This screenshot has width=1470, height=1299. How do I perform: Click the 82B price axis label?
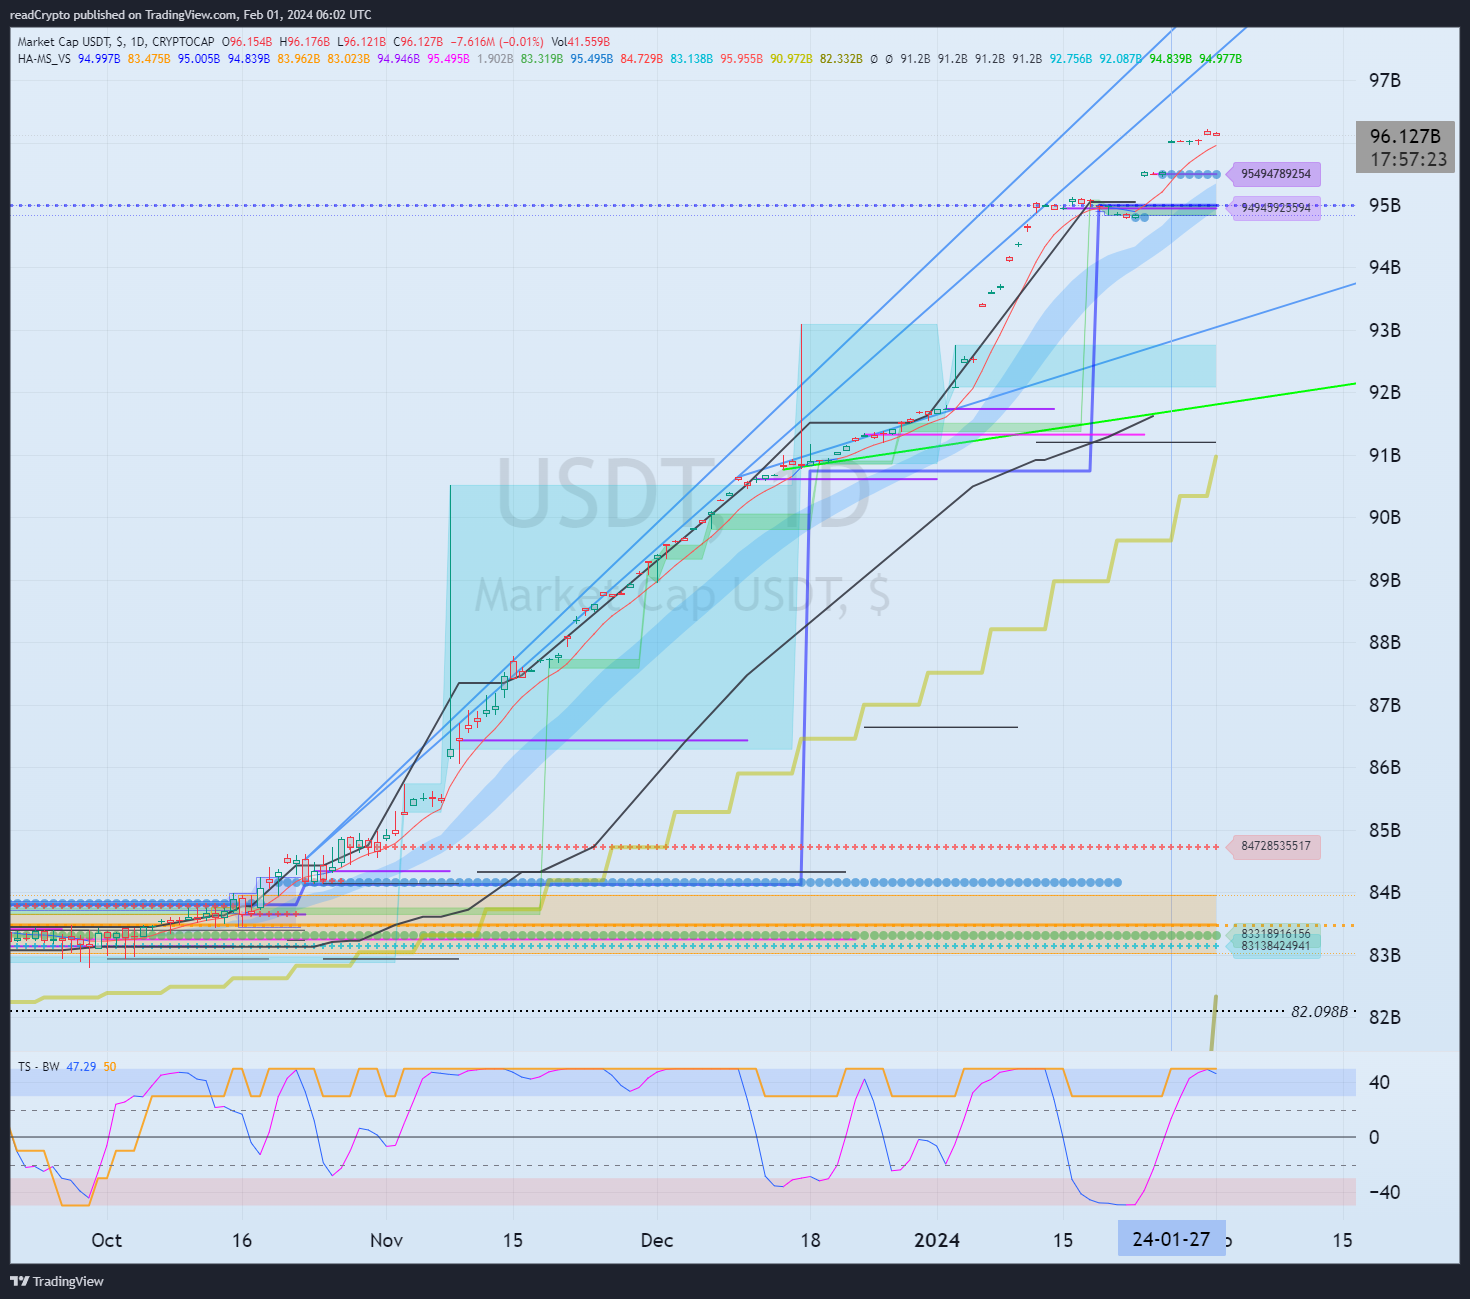[x=1385, y=1017]
